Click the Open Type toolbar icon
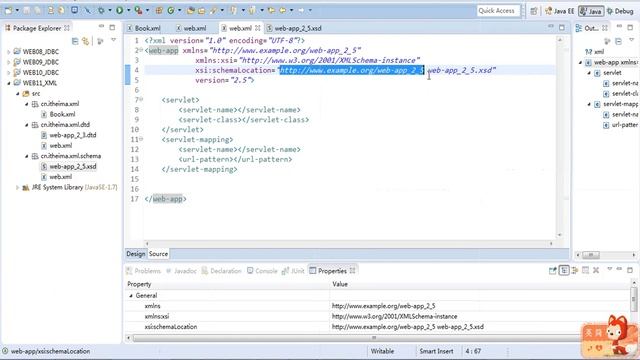 click(190, 10)
